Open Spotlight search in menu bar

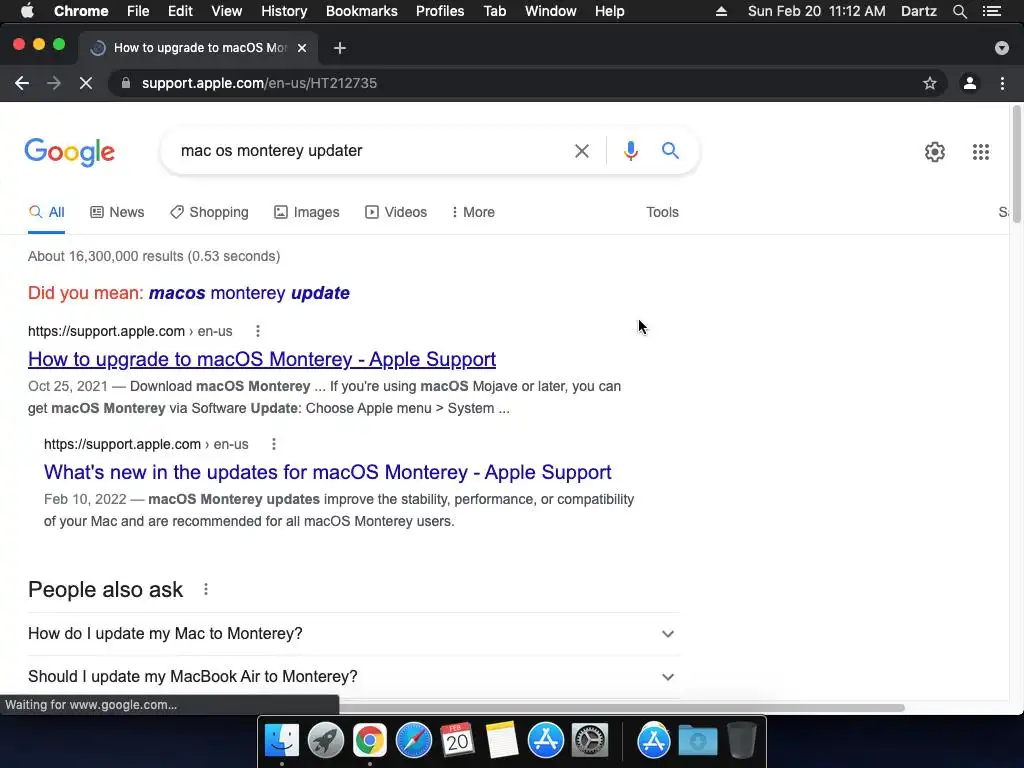959,11
